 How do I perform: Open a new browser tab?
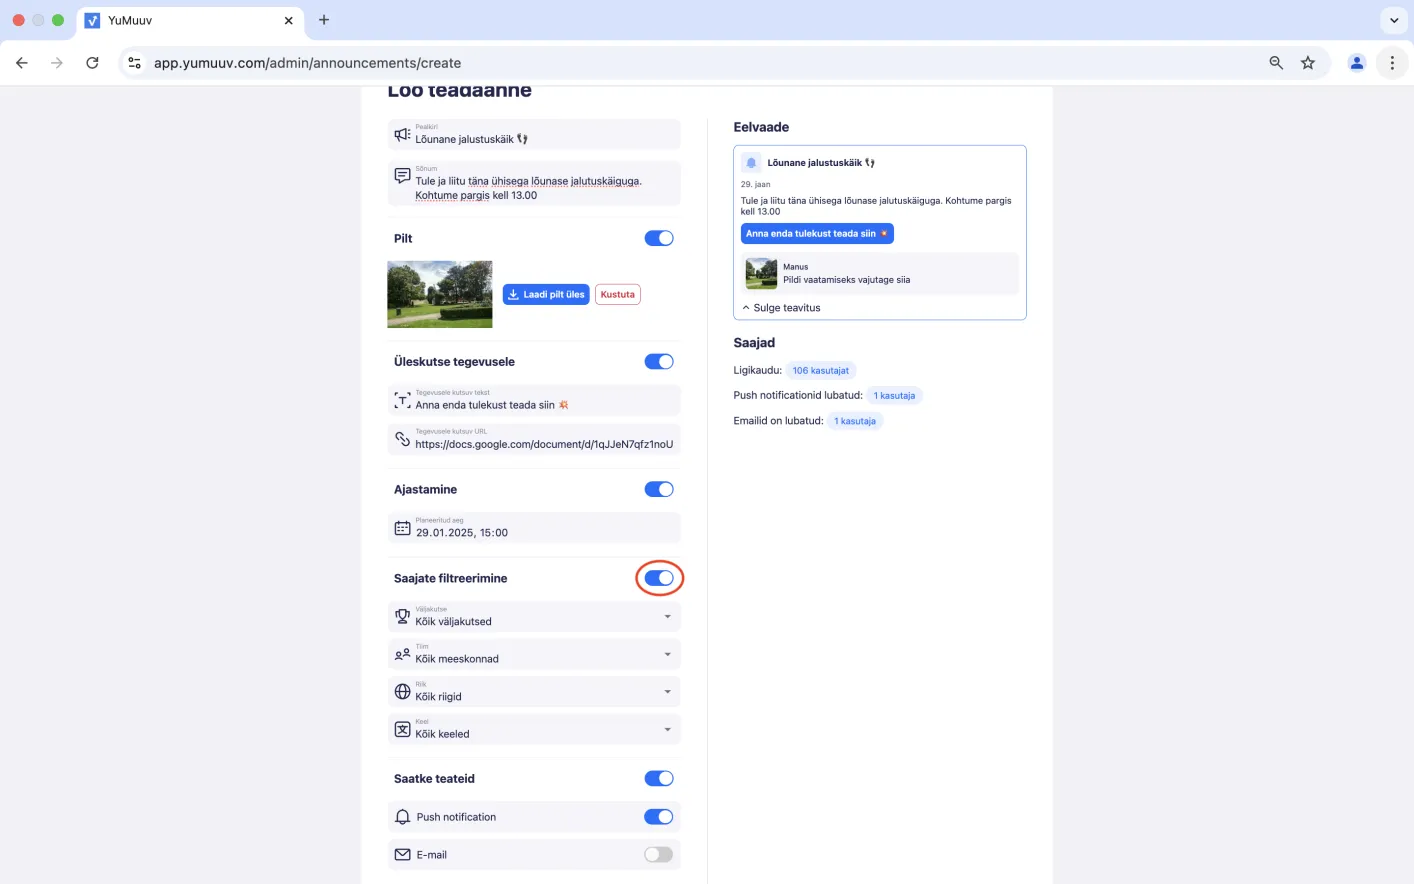tap(324, 20)
